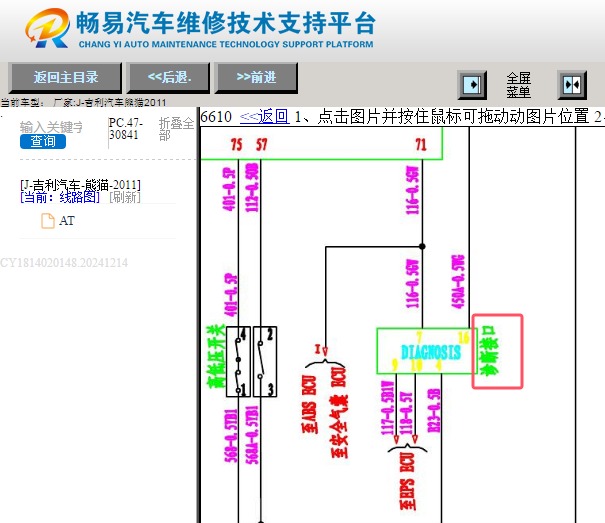The width and height of the screenshot is (605, 523).
Task: Open the 当前:线路图 link
Action: [60, 197]
